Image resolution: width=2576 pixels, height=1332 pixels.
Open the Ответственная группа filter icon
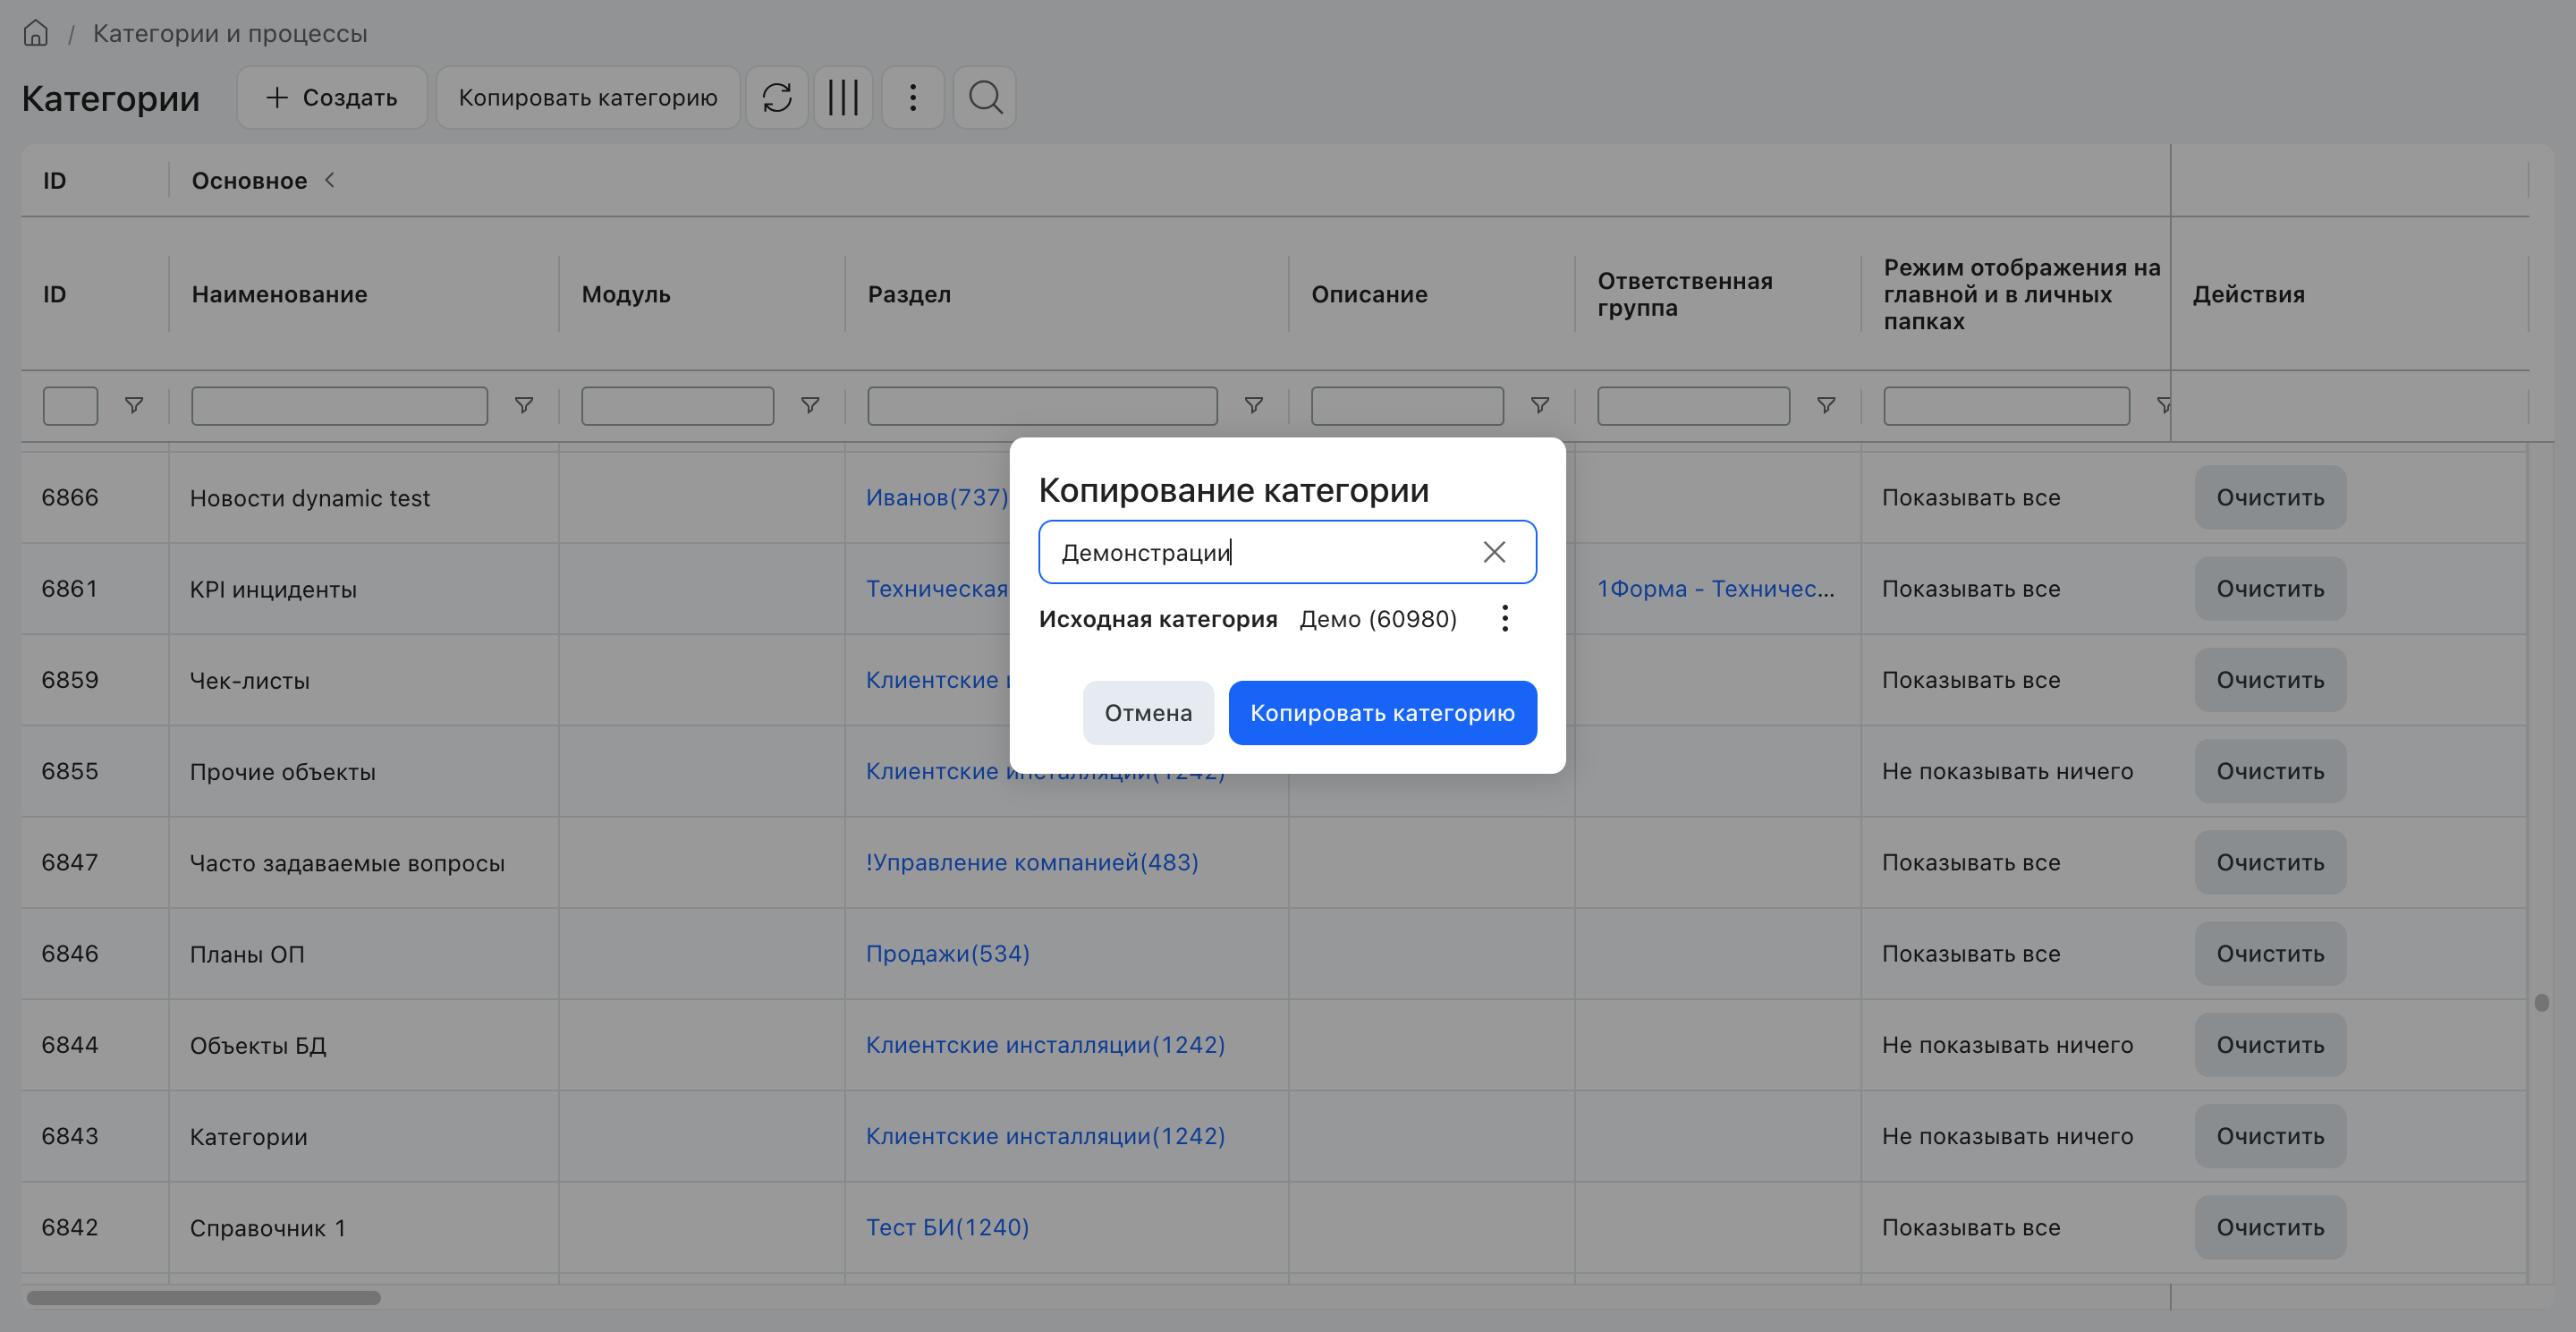click(x=1826, y=405)
